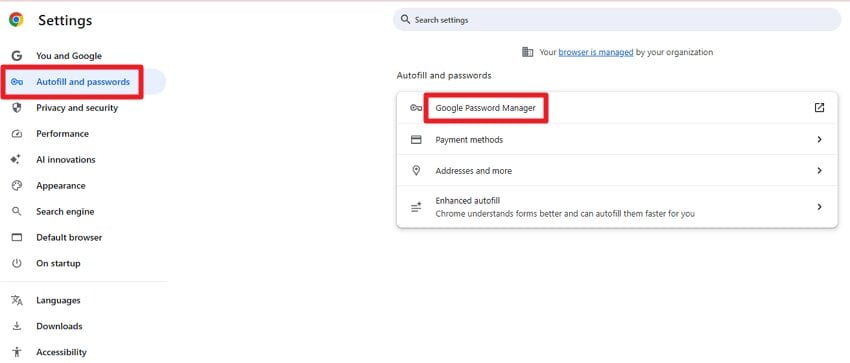Image resolution: width=850 pixels, height=363 pixels.
Task: Open the Enhanced autofill row
Action: (617, 207)
